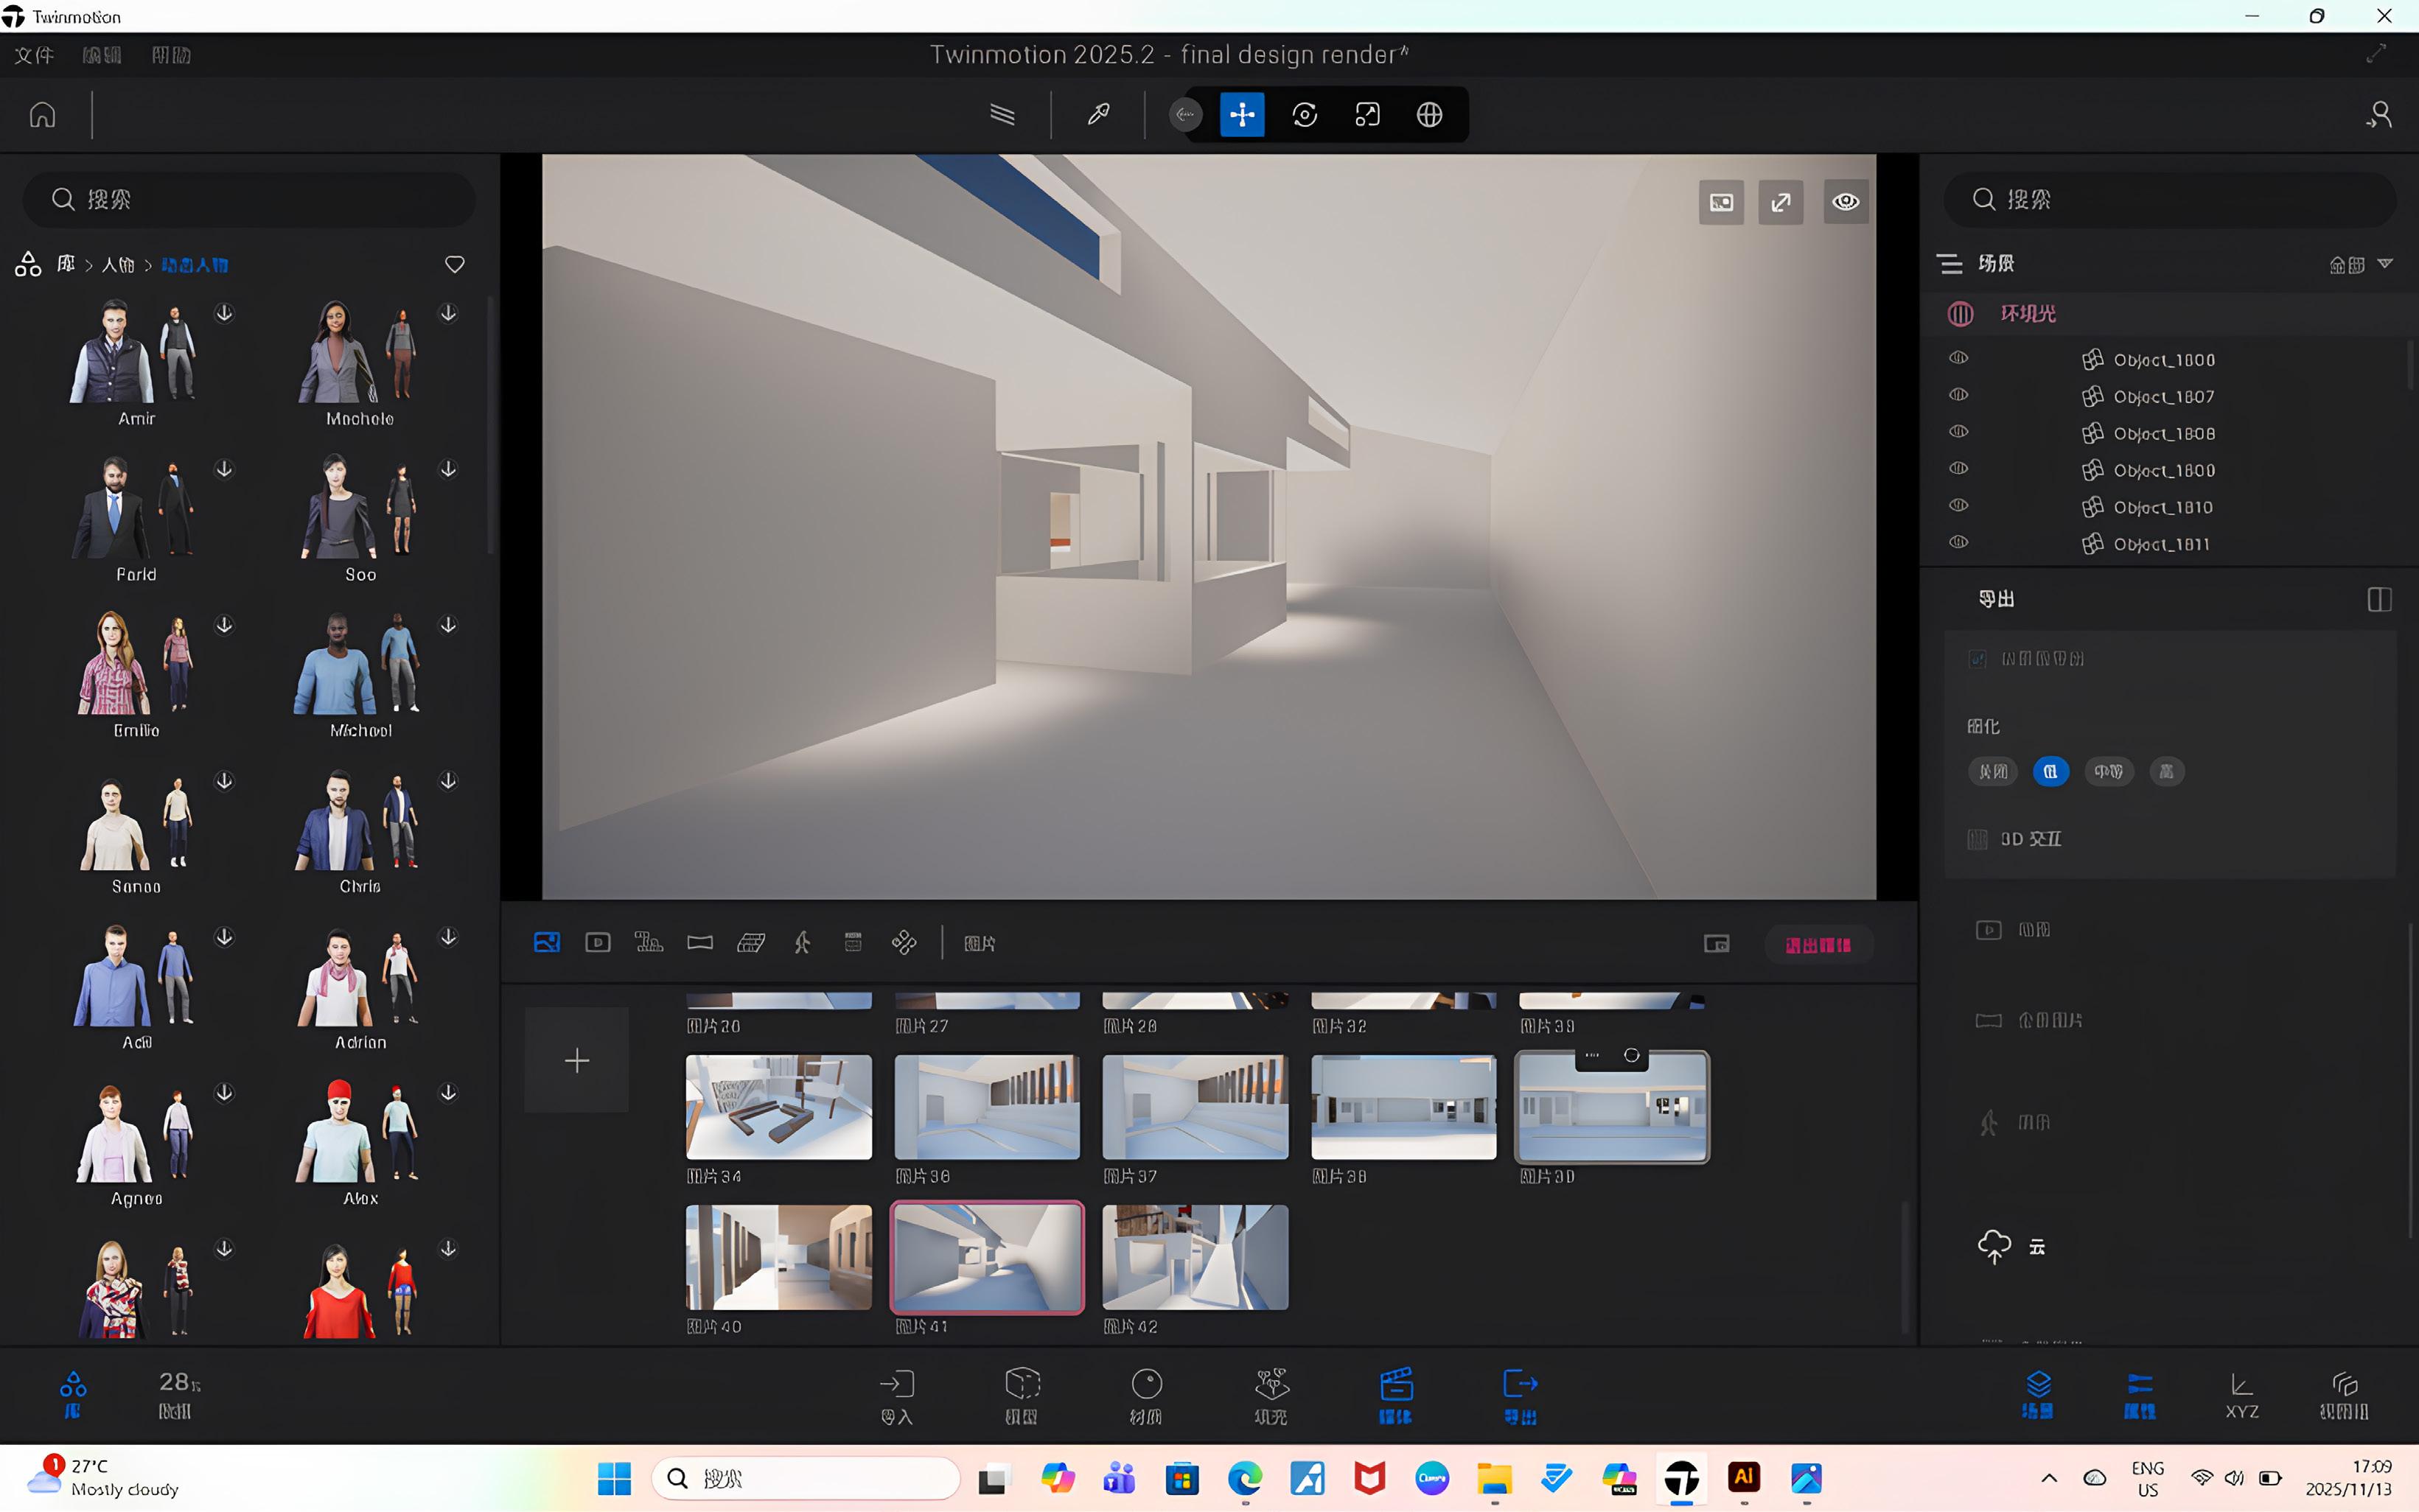Expand the scene graph hamburger menu
Image resolution: width=2419 pixels, height=1512 pixels.
[1949, 264]
